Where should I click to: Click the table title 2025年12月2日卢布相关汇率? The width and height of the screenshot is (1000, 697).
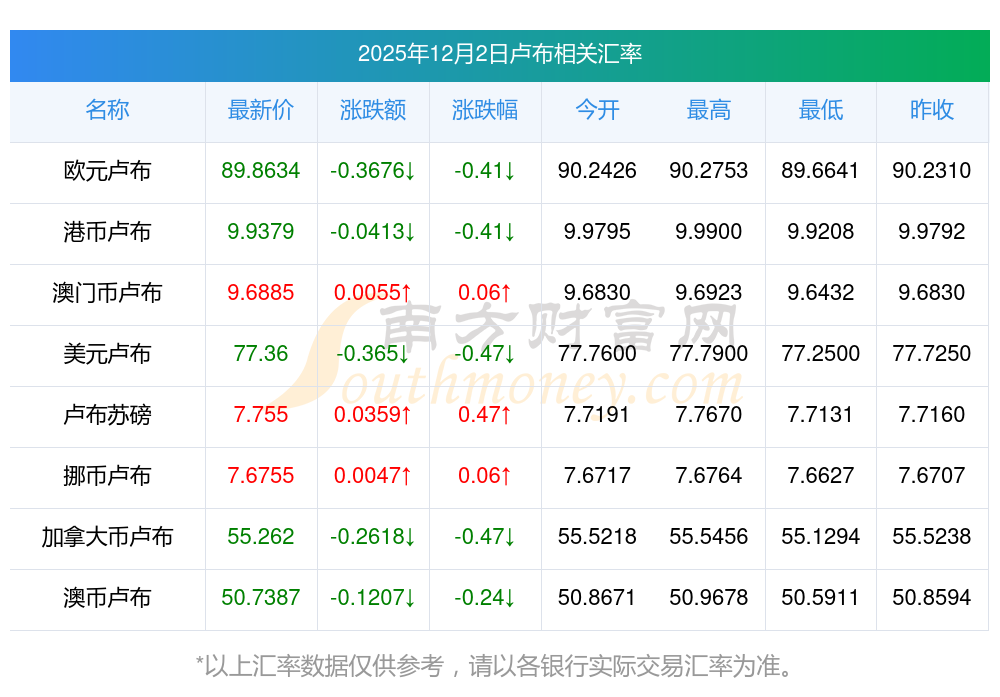pos(499,54)
